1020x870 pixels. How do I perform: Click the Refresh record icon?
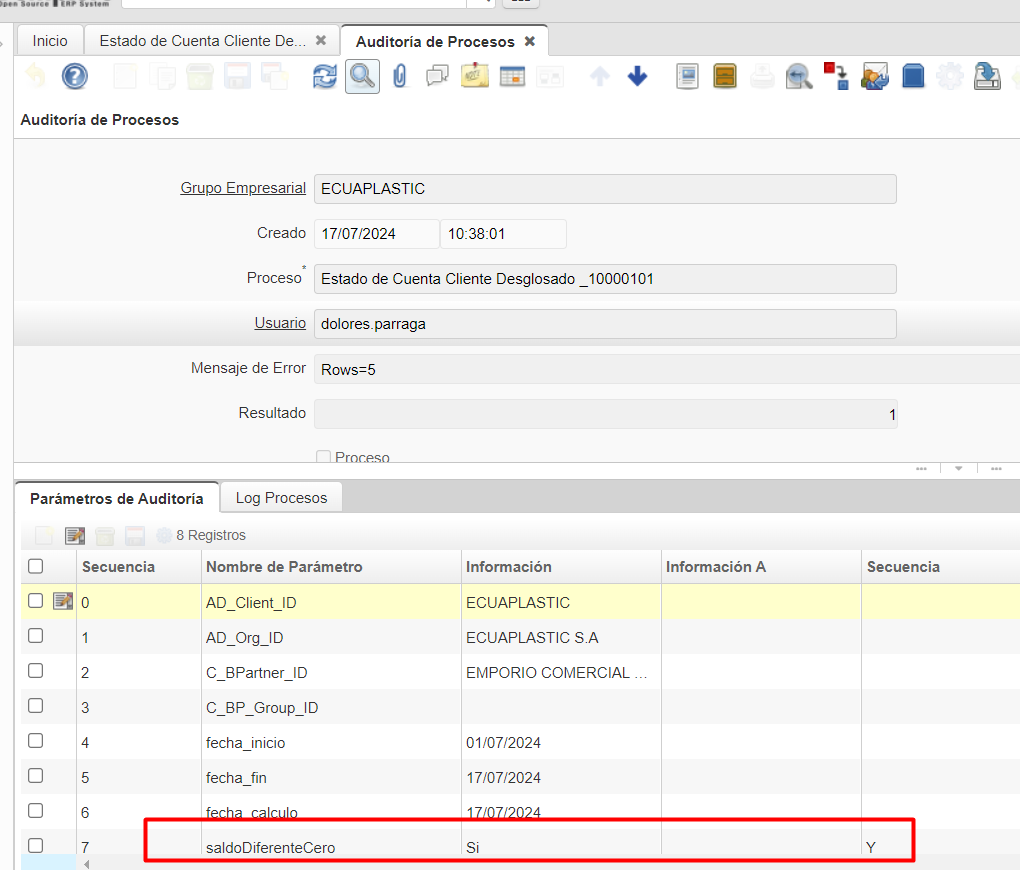coord(325,76)
